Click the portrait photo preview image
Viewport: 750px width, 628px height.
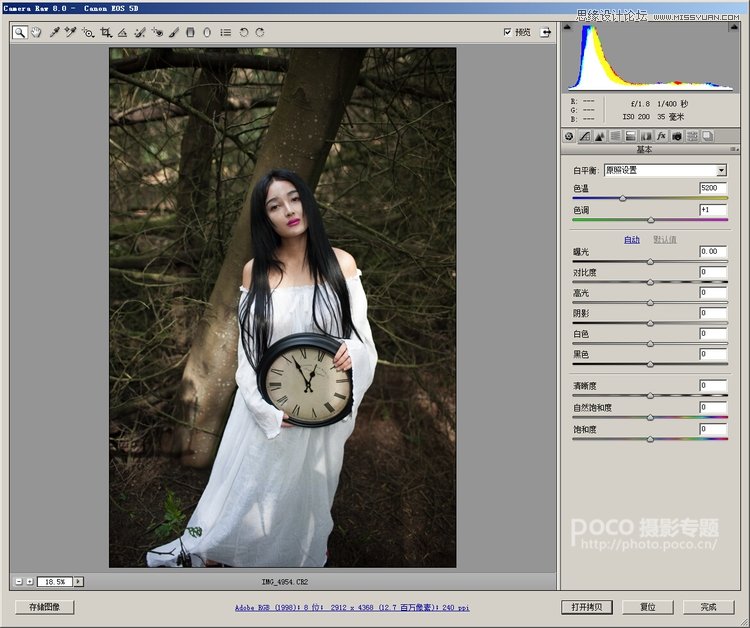click(283, 308)
